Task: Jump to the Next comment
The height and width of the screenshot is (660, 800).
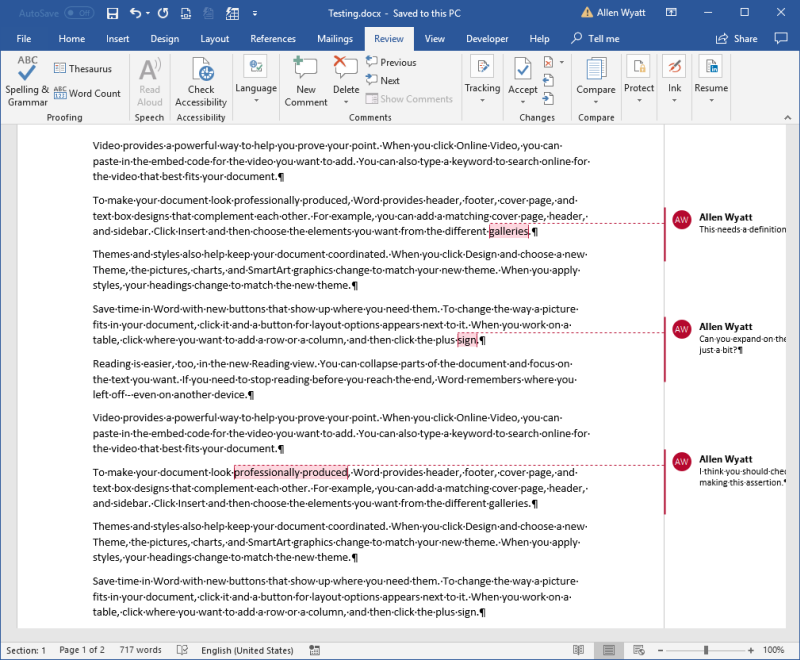Action: coord(383,81)
